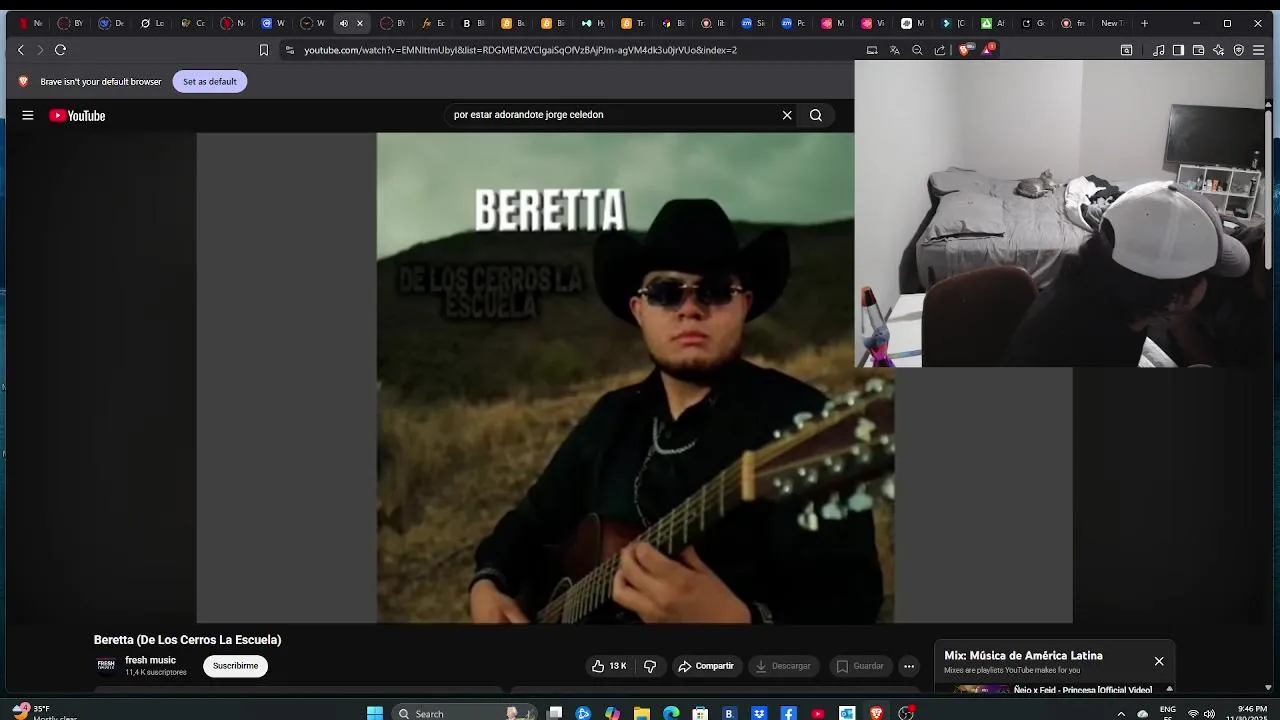Switch to the Ec tab
Screen dimensions: 1280x720
[433, 23]
